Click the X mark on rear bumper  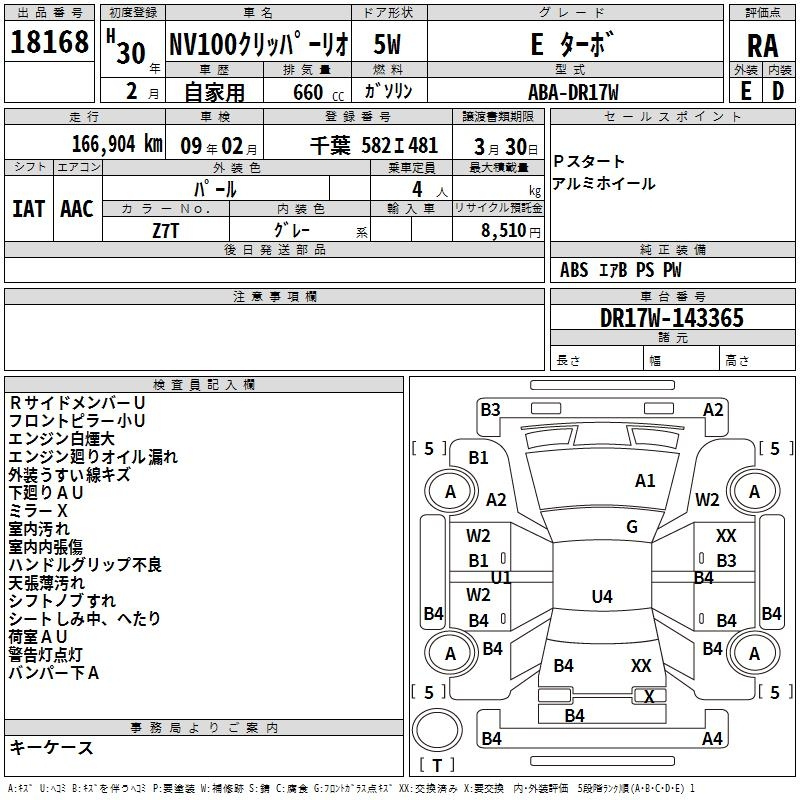coord(649,696)
